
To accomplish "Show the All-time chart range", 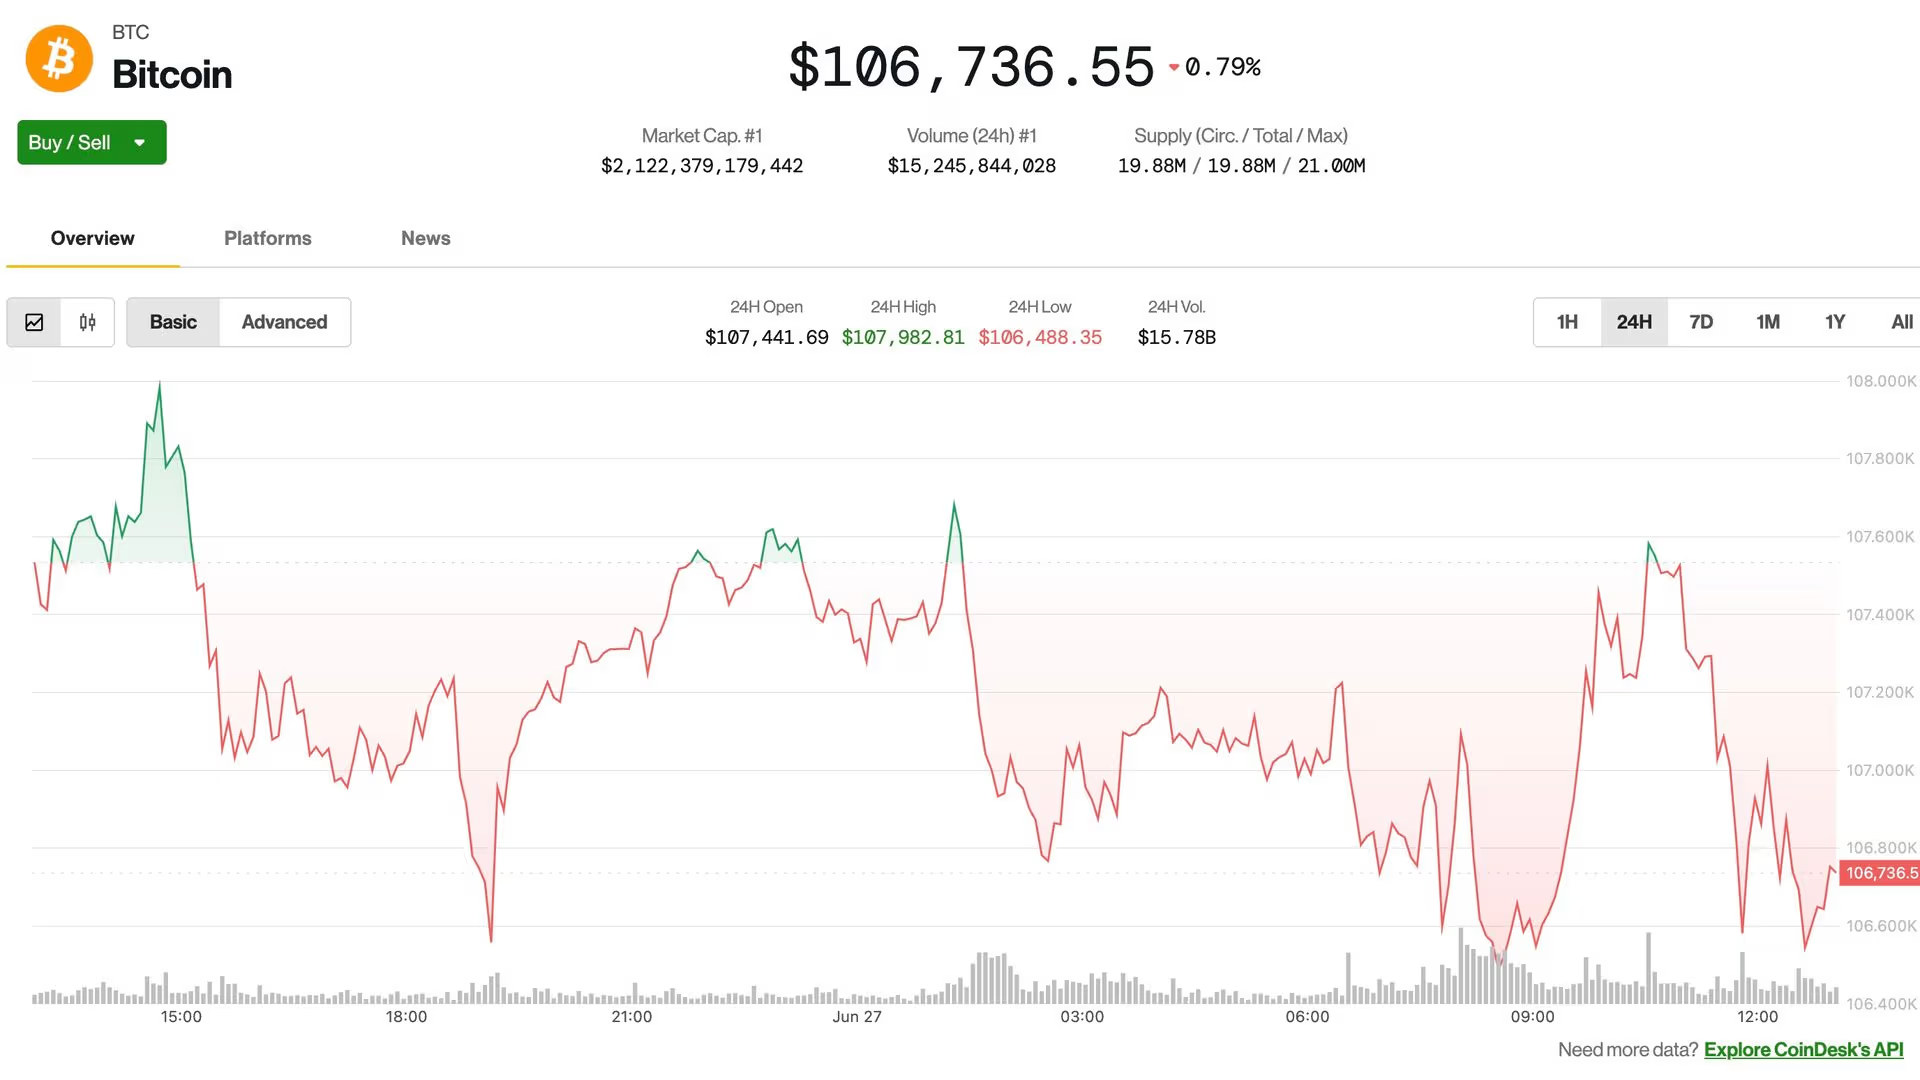I will pos(1901,322).
